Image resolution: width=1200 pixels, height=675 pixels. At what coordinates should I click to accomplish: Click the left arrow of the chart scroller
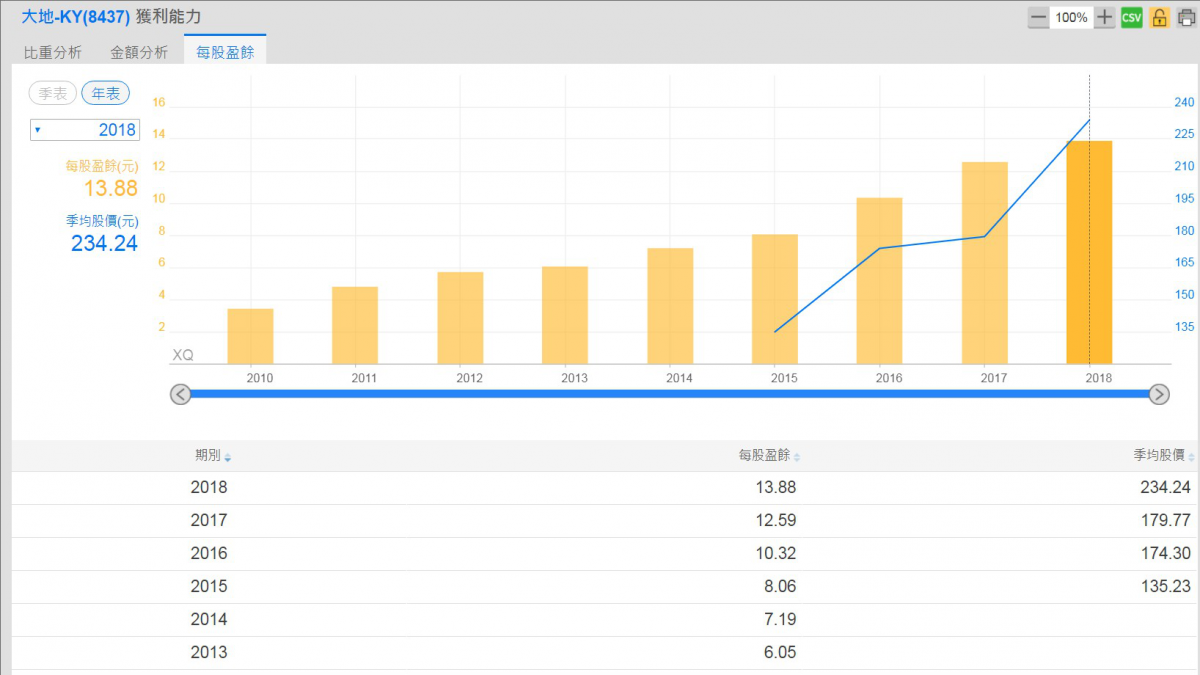(x=181, y=394)
